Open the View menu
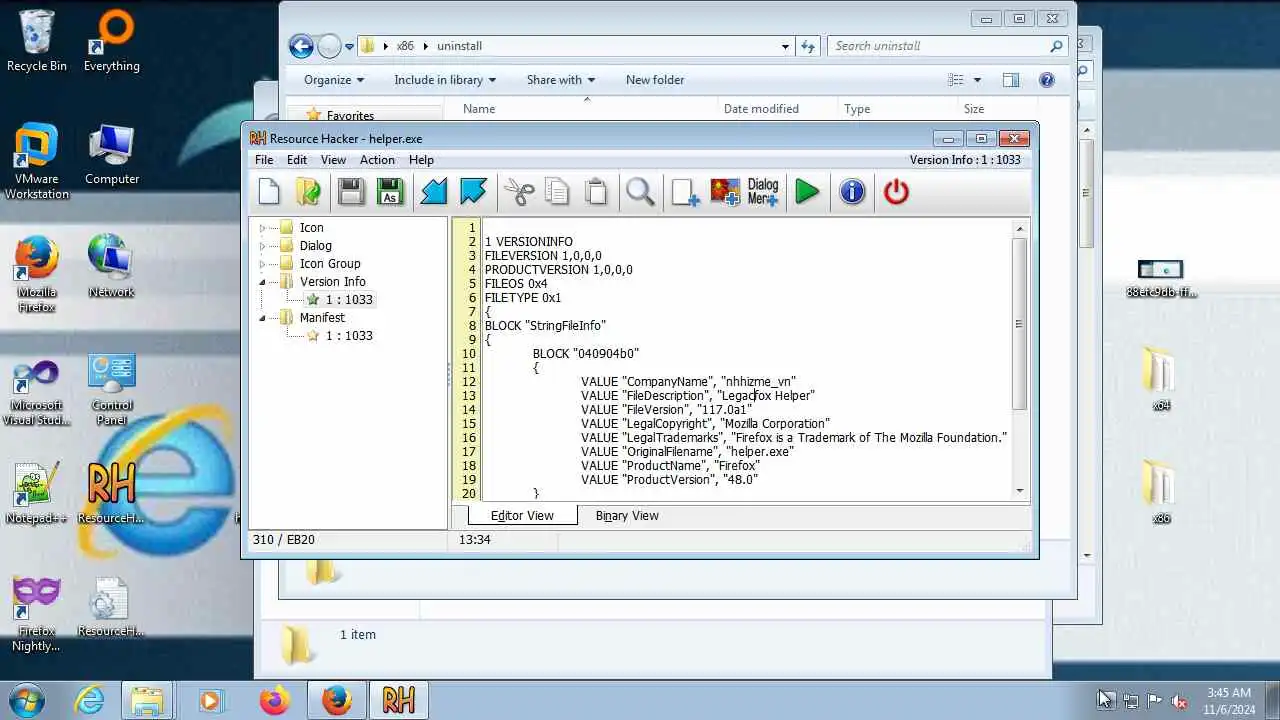The width and height of the screenshot is (1280, 720). coord(333,160)
